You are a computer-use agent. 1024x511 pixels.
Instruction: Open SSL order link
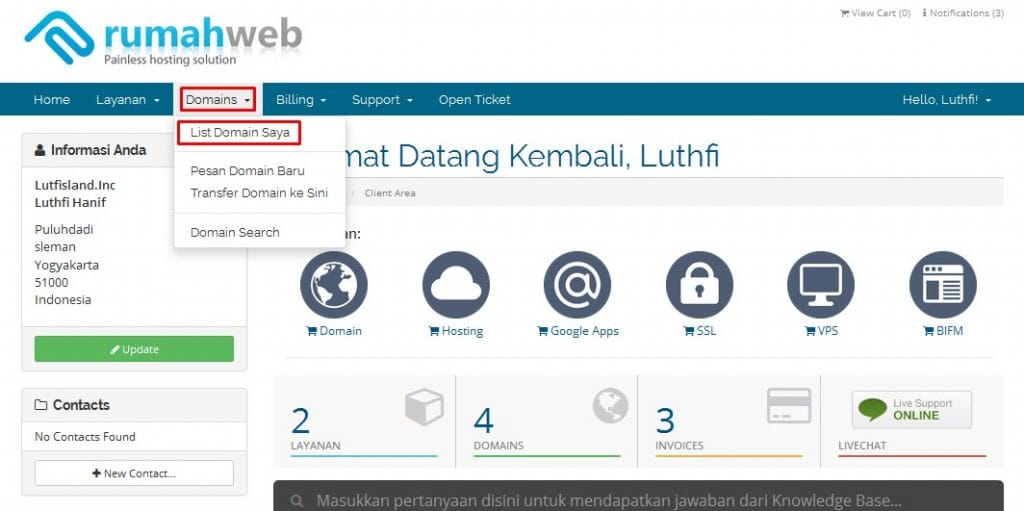[699, 331]
